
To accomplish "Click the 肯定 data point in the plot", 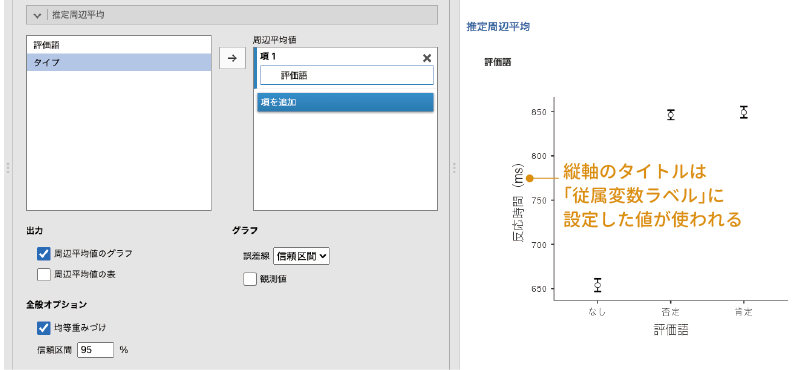I will pyautogui.click(x=744, y=112).
